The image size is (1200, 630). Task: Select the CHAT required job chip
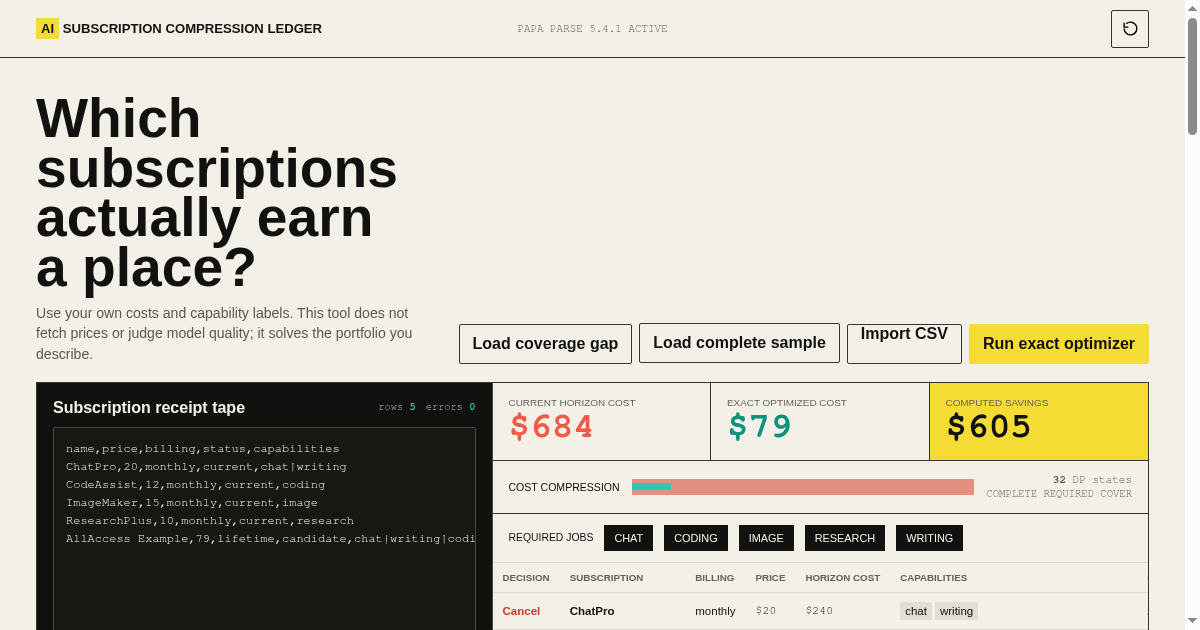pos(628,538)
